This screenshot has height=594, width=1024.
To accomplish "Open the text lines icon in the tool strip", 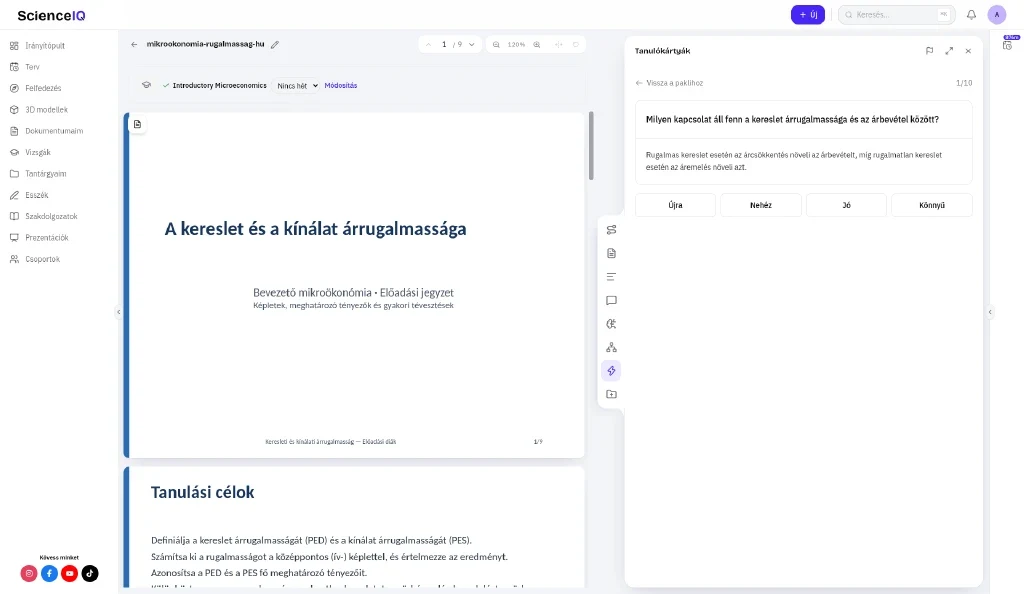I will tap(611, 277).
